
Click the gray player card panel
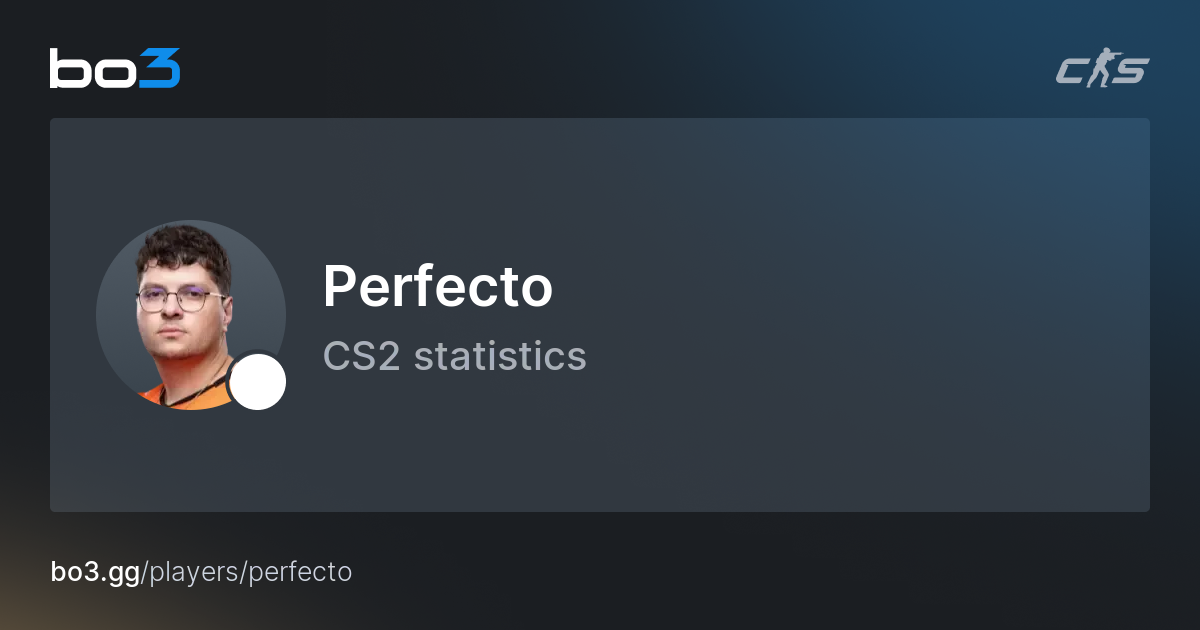[x=600, y=315]
